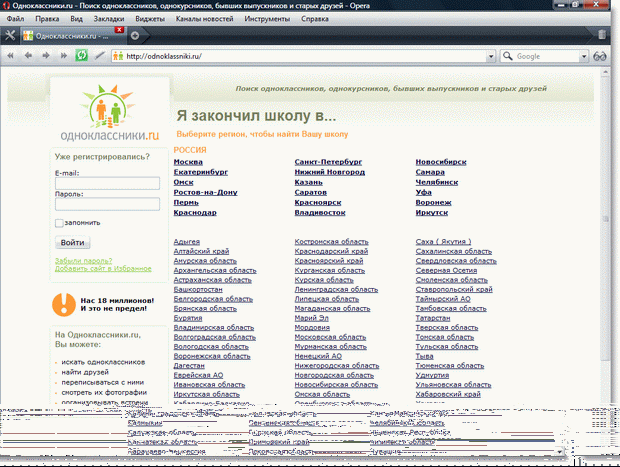This screenshot has height=467, width=620.
Task: Open the Файл menu
Action: pyautogui.click(x=15, y=19)
